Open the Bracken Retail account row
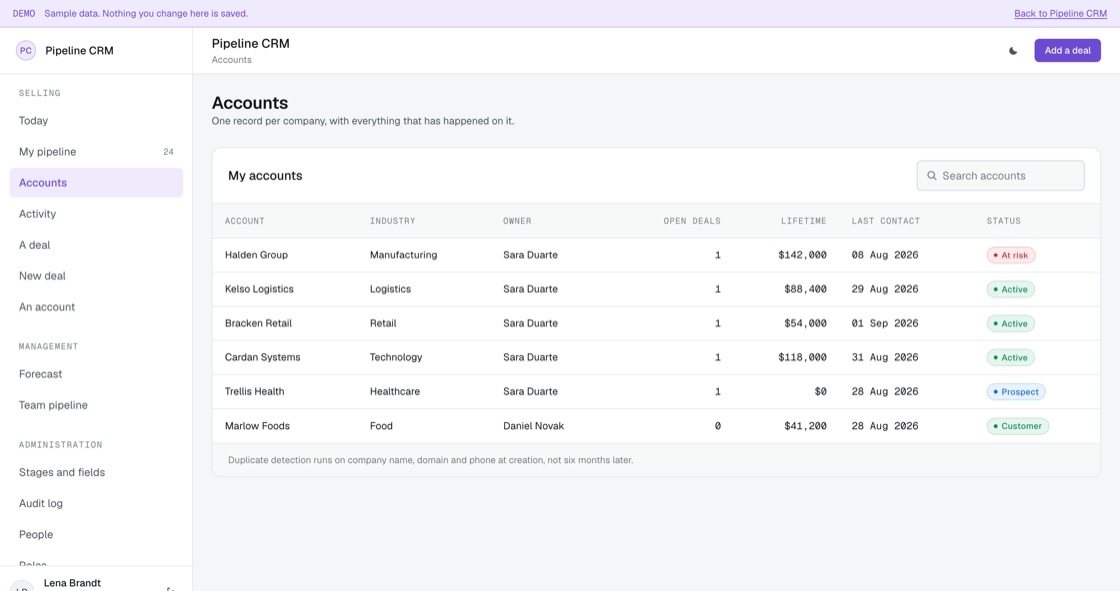 pos(656,324)
